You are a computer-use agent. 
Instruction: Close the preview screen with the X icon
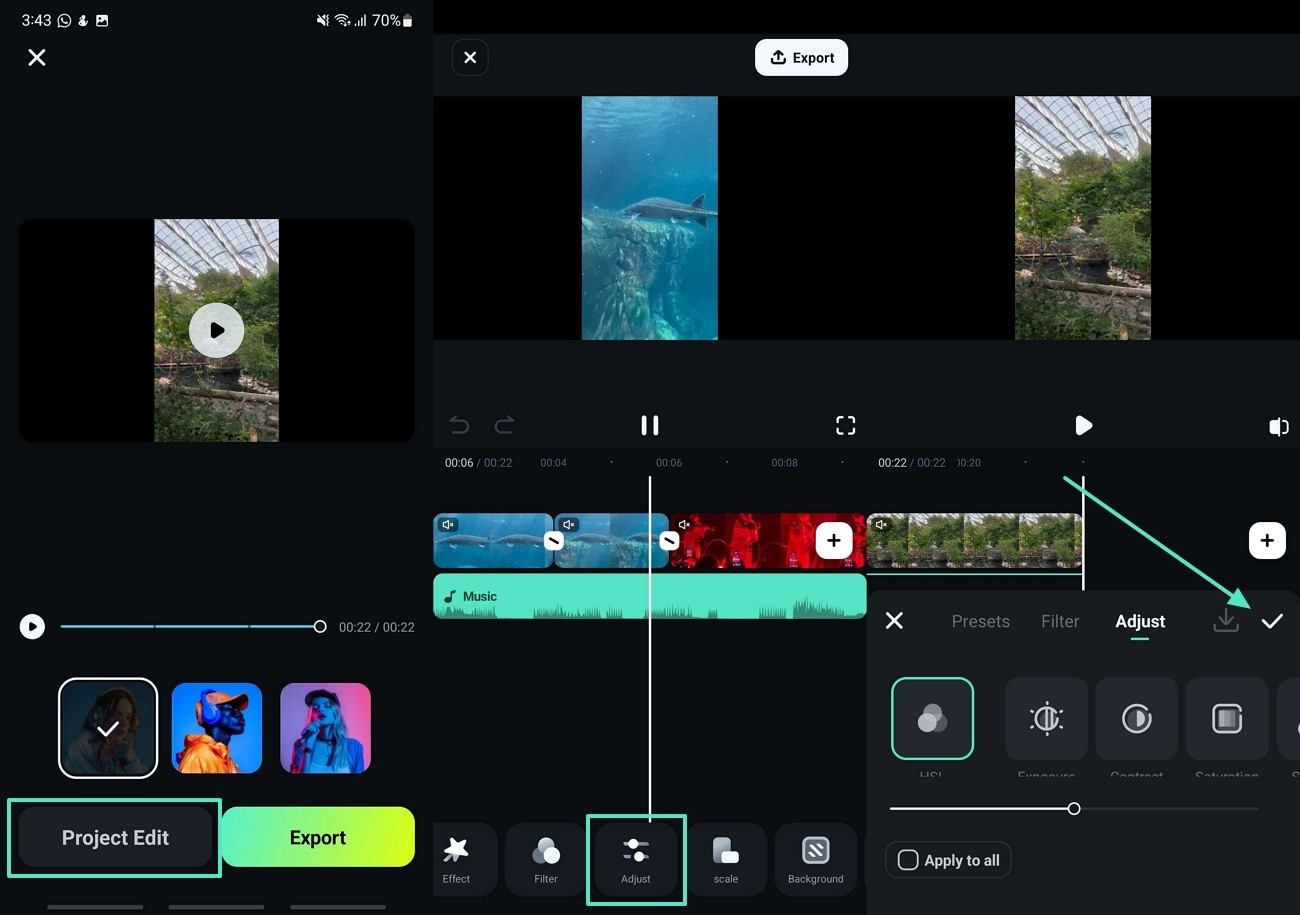click(x=37, y=57)
